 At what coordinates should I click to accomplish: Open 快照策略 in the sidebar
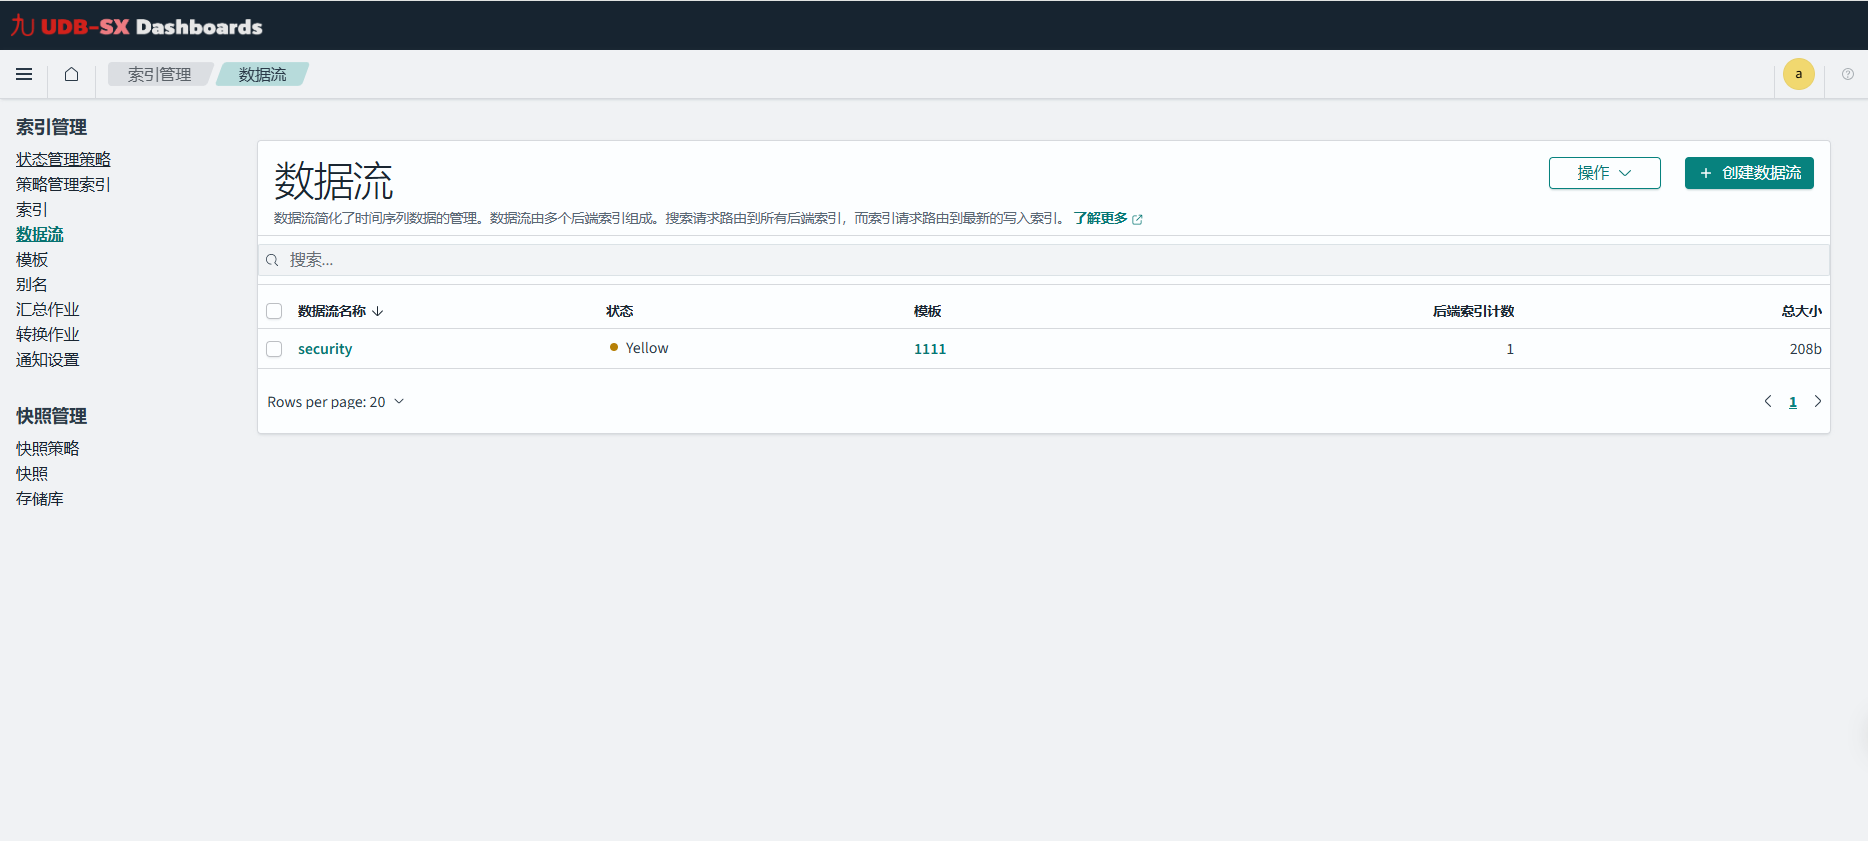click(47, 448)
